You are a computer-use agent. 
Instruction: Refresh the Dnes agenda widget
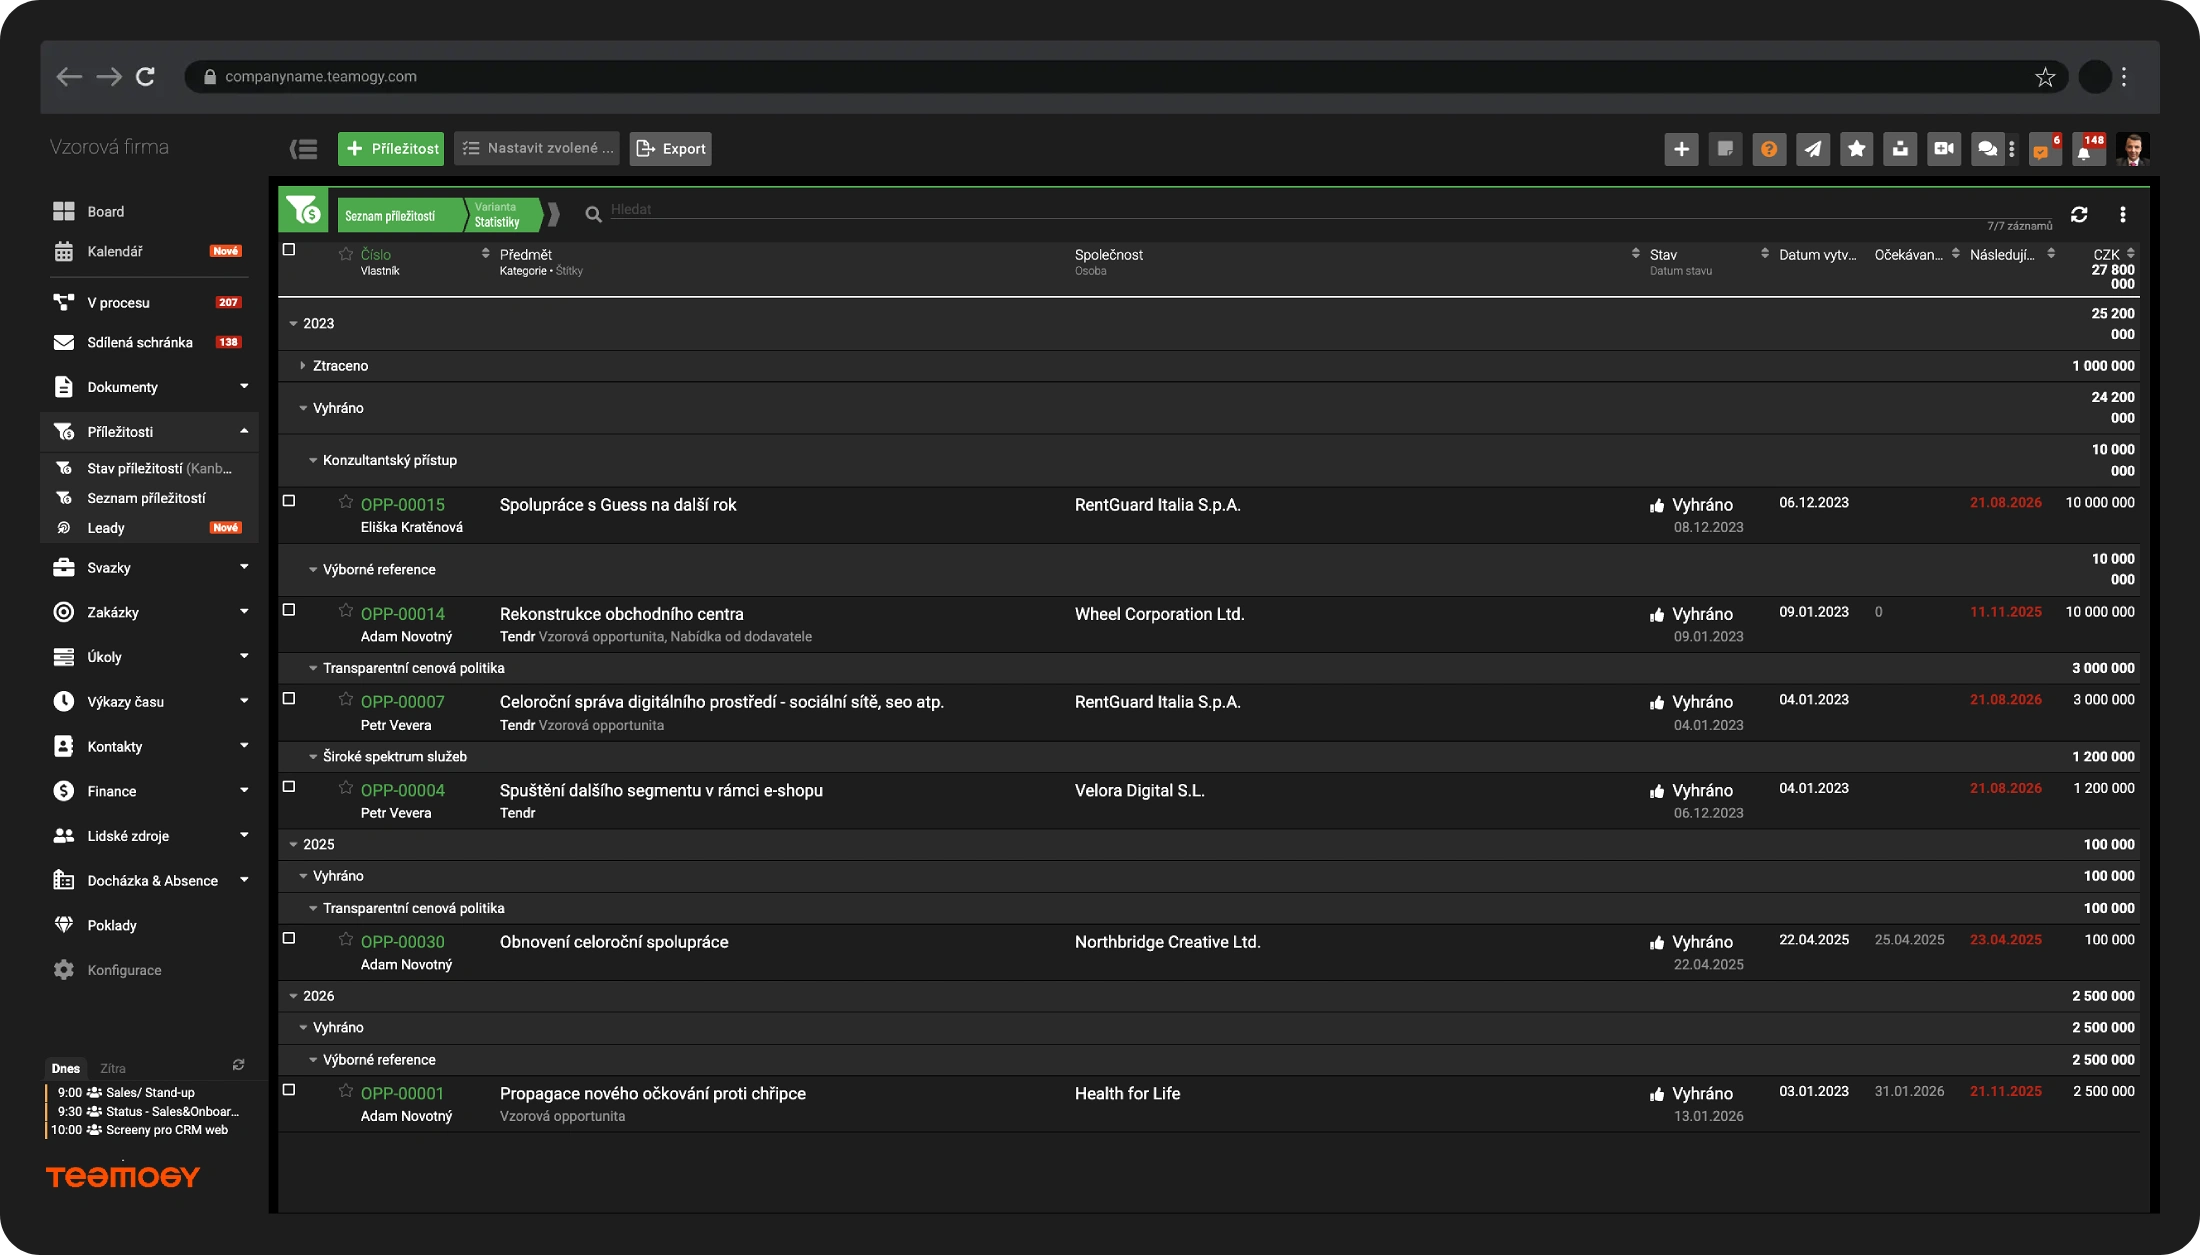tap(239, 1065)
